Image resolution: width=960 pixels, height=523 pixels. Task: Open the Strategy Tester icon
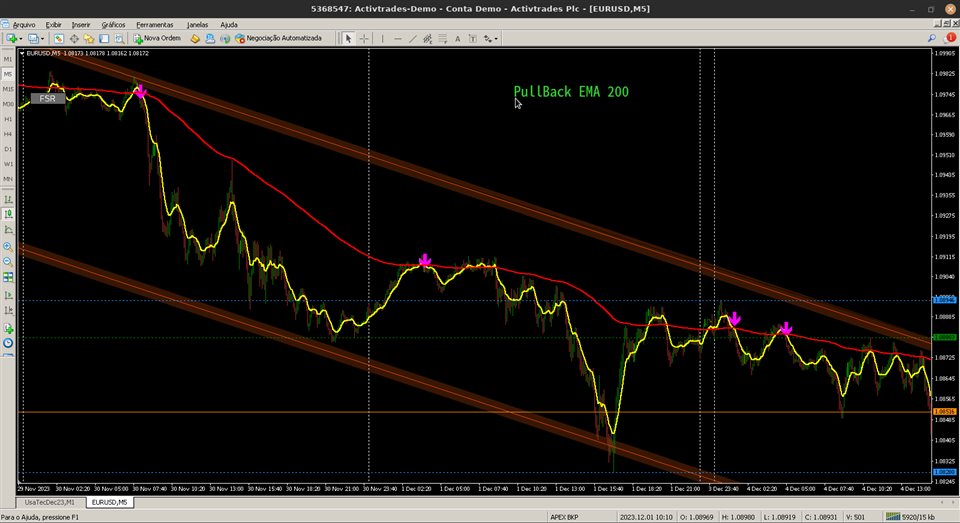tap(119, 39)
